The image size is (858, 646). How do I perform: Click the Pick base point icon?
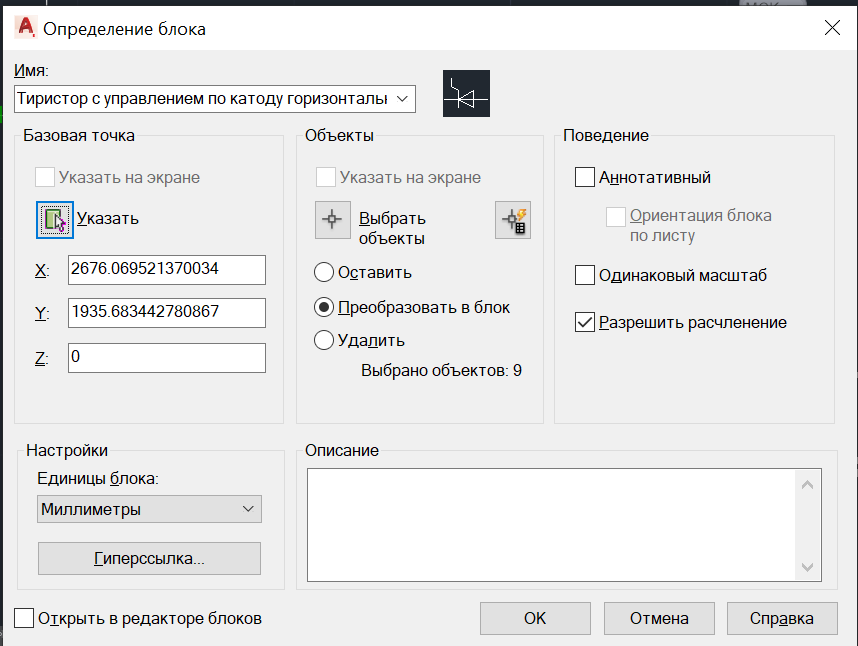click(x=55, y=219)
